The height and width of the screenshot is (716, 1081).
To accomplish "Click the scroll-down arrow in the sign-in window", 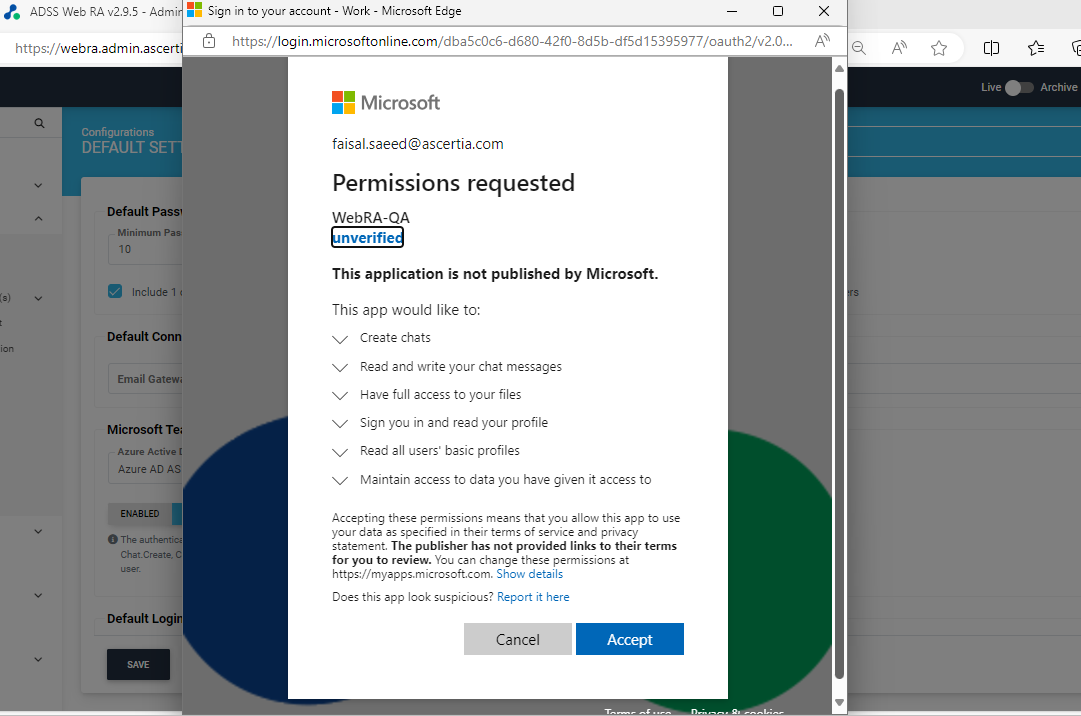I will (x=839, y=702).
